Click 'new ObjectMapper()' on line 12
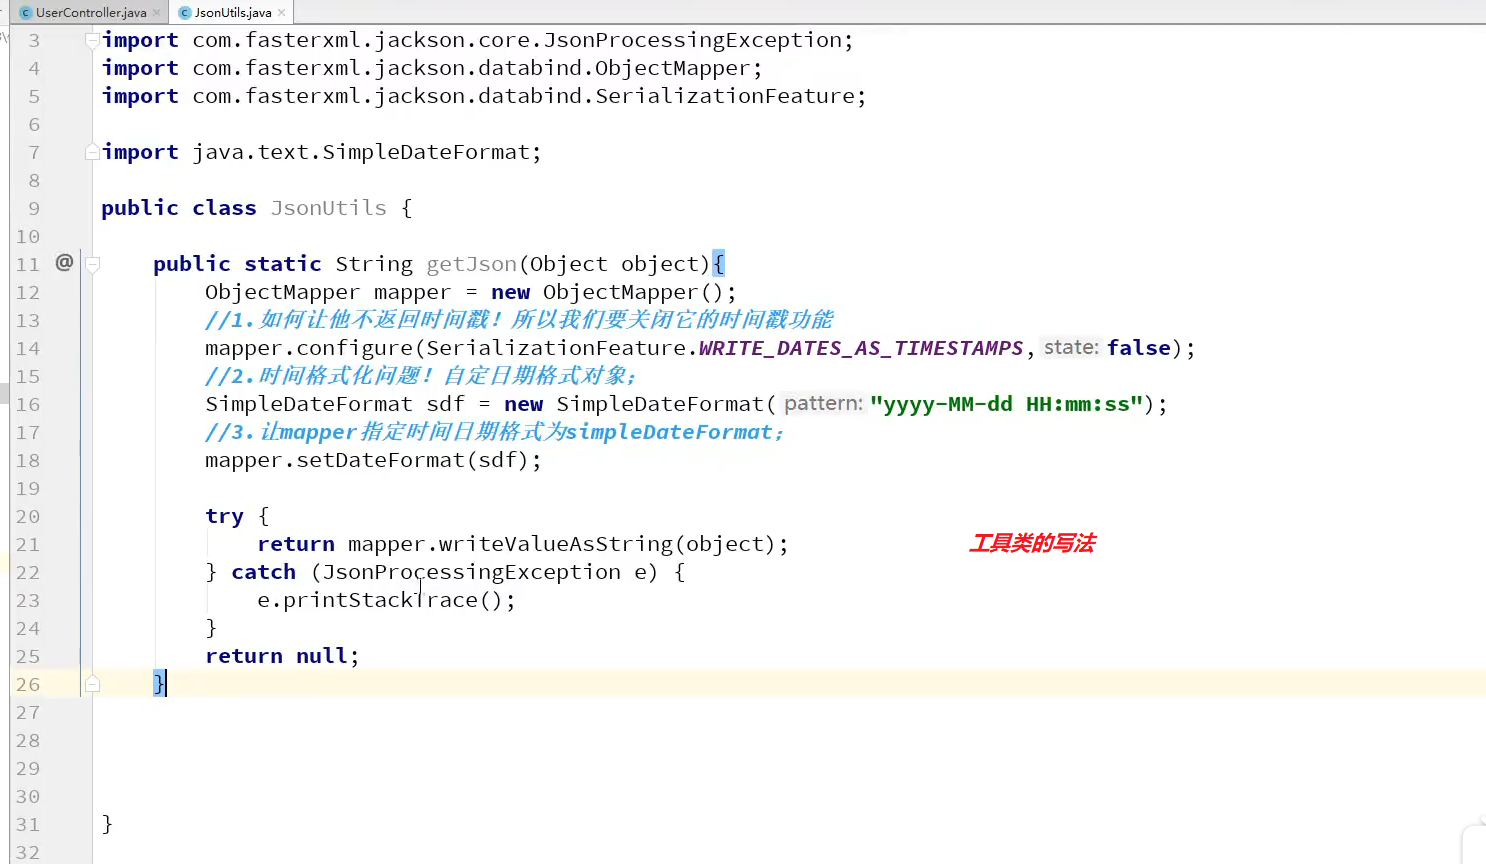The image size is (1486, 864). click(x=607, y=292)
